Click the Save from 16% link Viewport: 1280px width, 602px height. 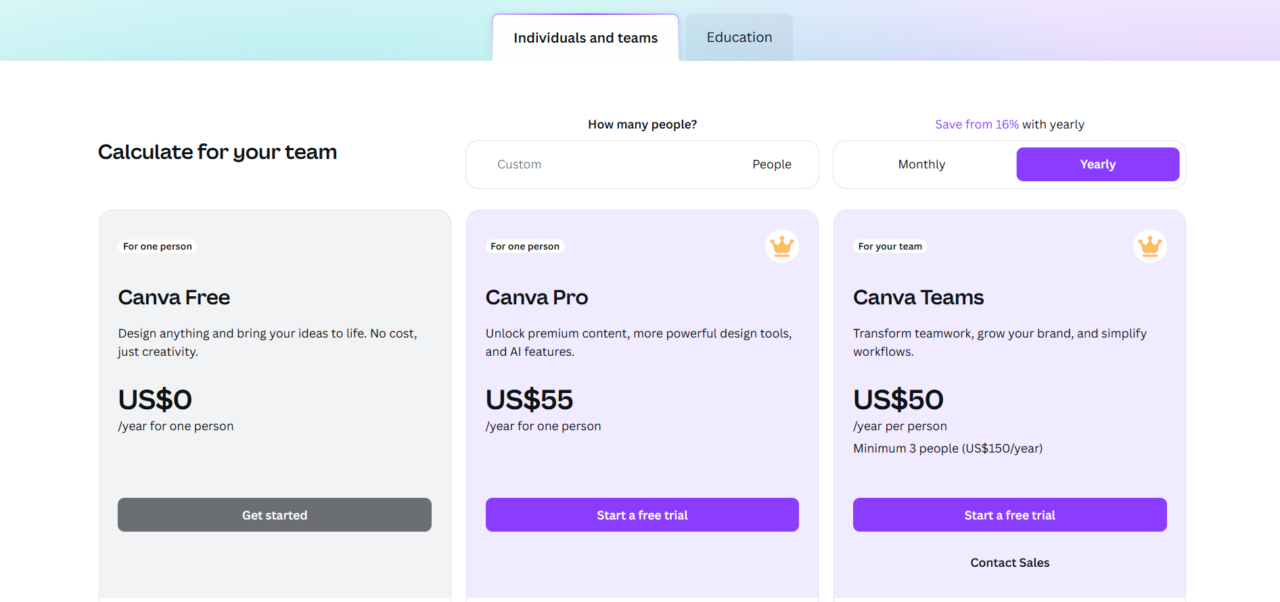[976, 123]
